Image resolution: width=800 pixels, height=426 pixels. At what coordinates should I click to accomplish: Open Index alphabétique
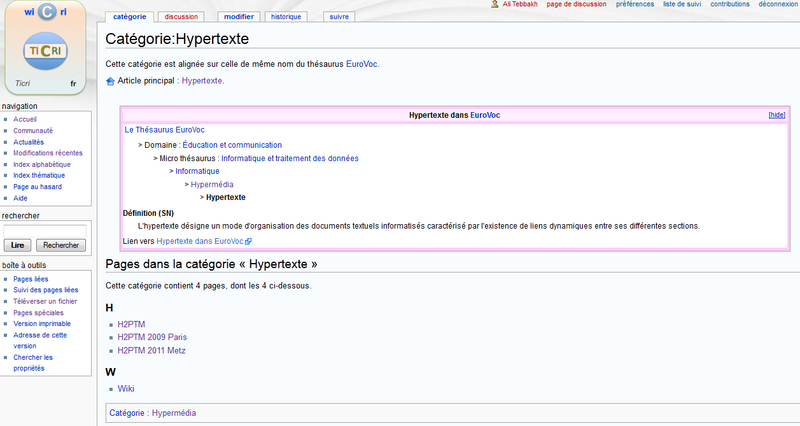pos(42,164)
